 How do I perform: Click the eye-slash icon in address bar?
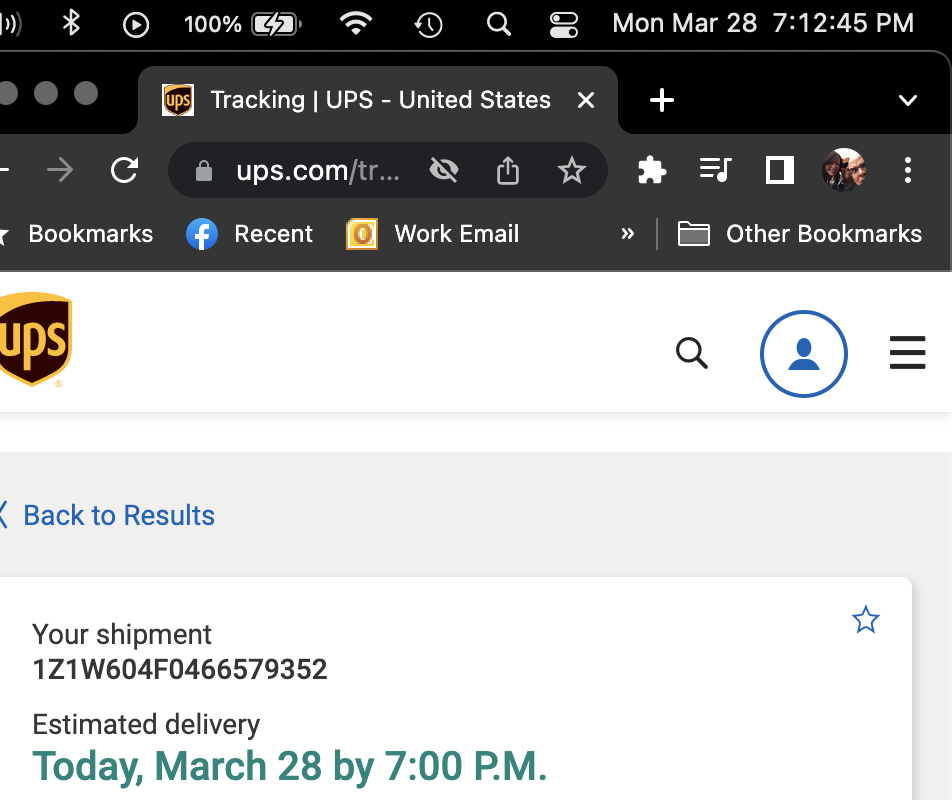(443, 171)
